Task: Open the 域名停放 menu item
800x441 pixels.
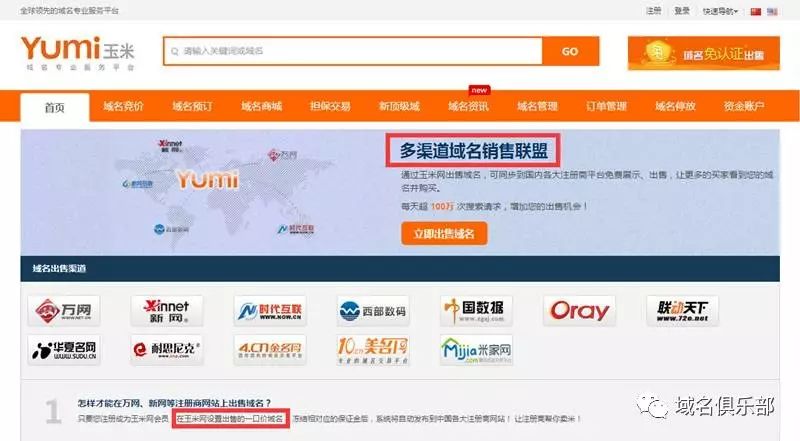Action: click(x=676, y=106)
